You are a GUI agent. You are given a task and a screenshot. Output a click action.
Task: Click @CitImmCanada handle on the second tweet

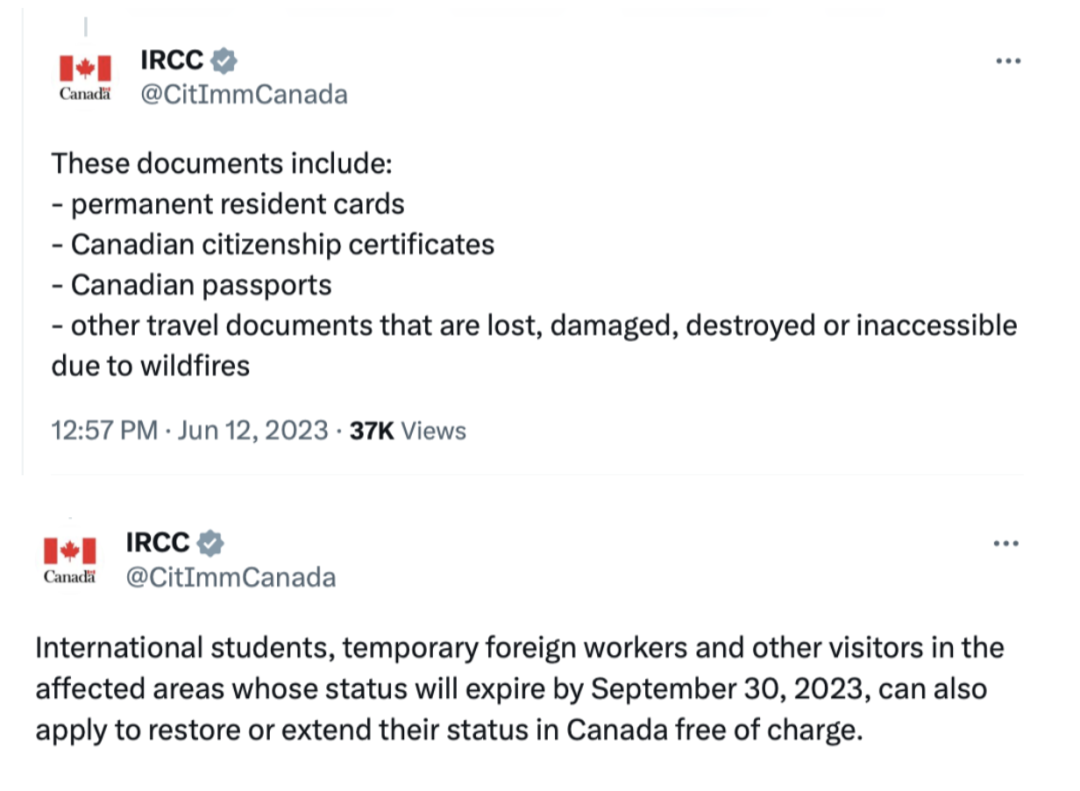pos(231,577)
